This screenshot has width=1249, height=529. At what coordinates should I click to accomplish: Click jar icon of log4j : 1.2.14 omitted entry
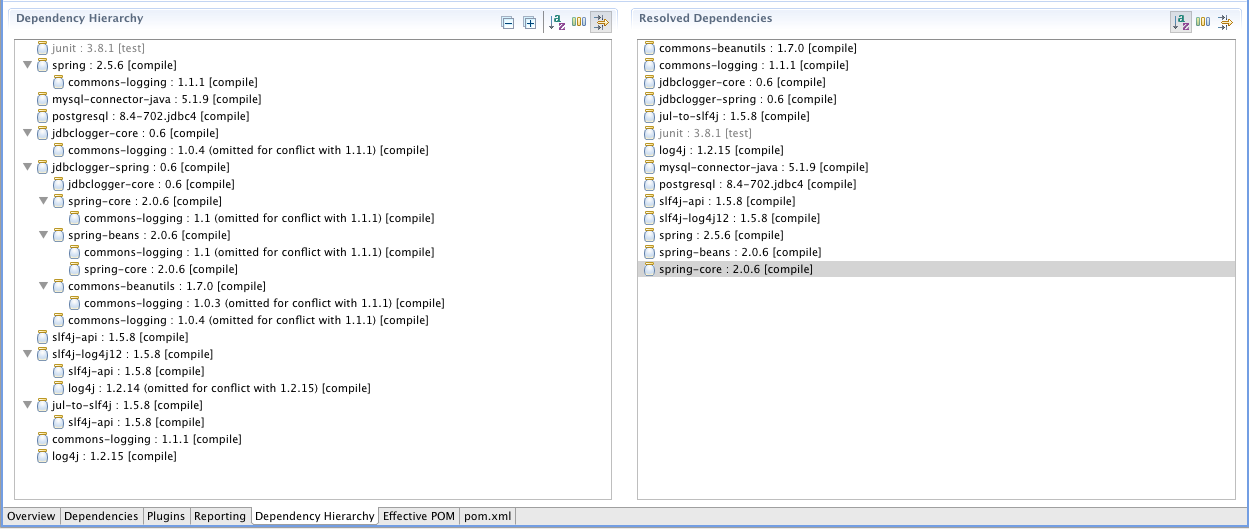tap(58, 388)
